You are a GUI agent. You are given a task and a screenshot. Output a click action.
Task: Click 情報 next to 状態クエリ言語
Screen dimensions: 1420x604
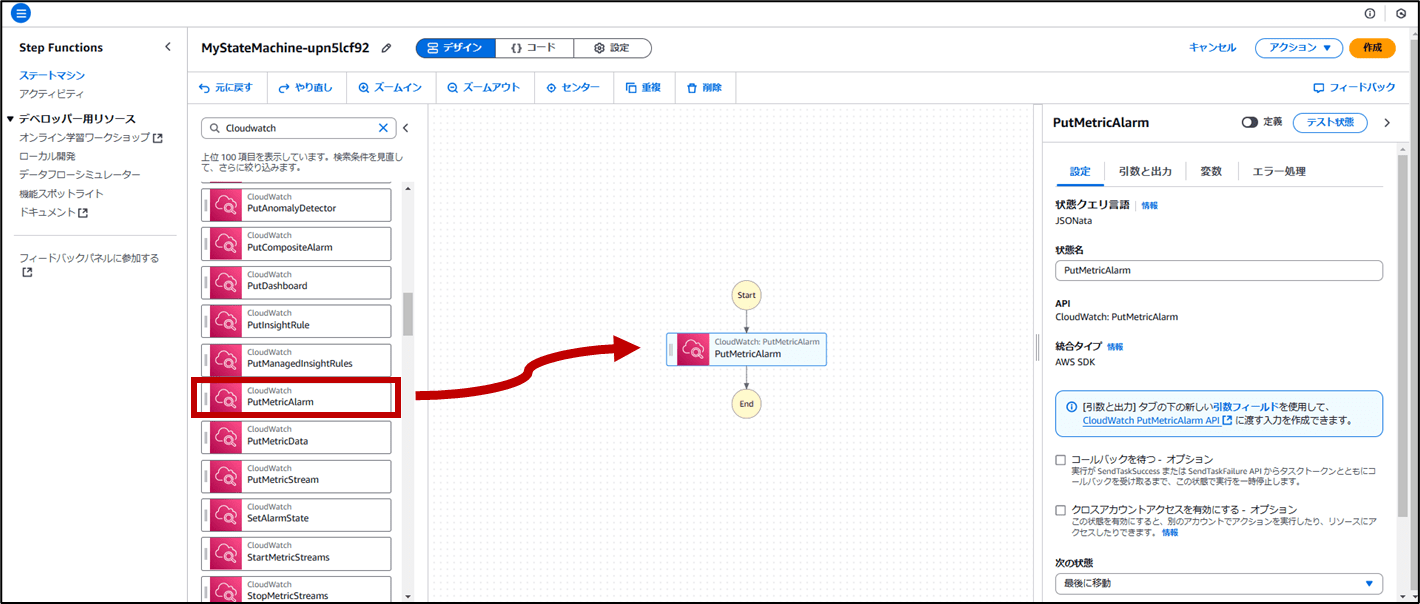(x=1150, y=205)
